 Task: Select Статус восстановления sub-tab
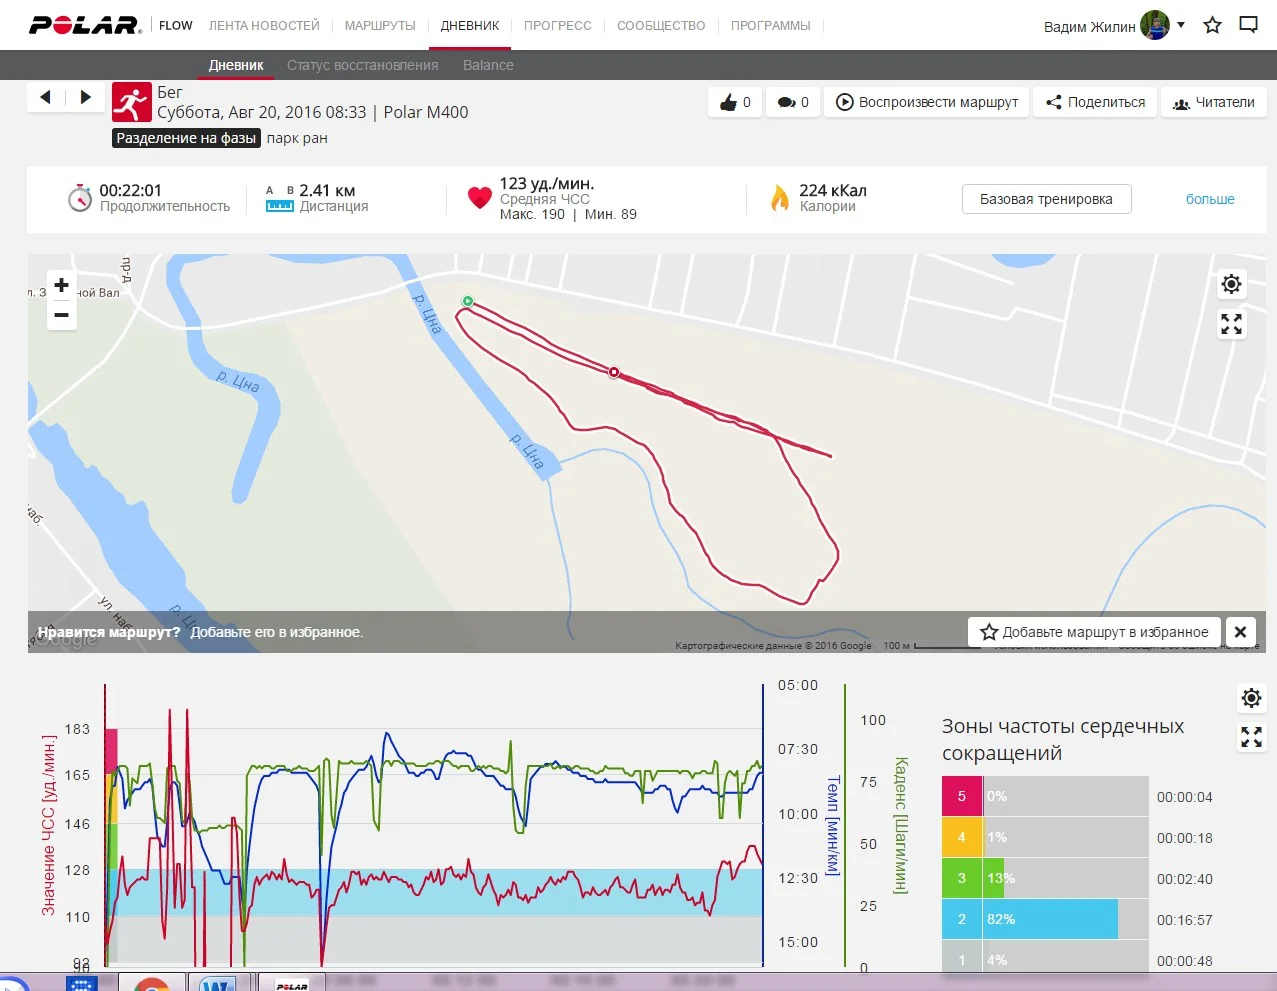[x=363, y=65]
